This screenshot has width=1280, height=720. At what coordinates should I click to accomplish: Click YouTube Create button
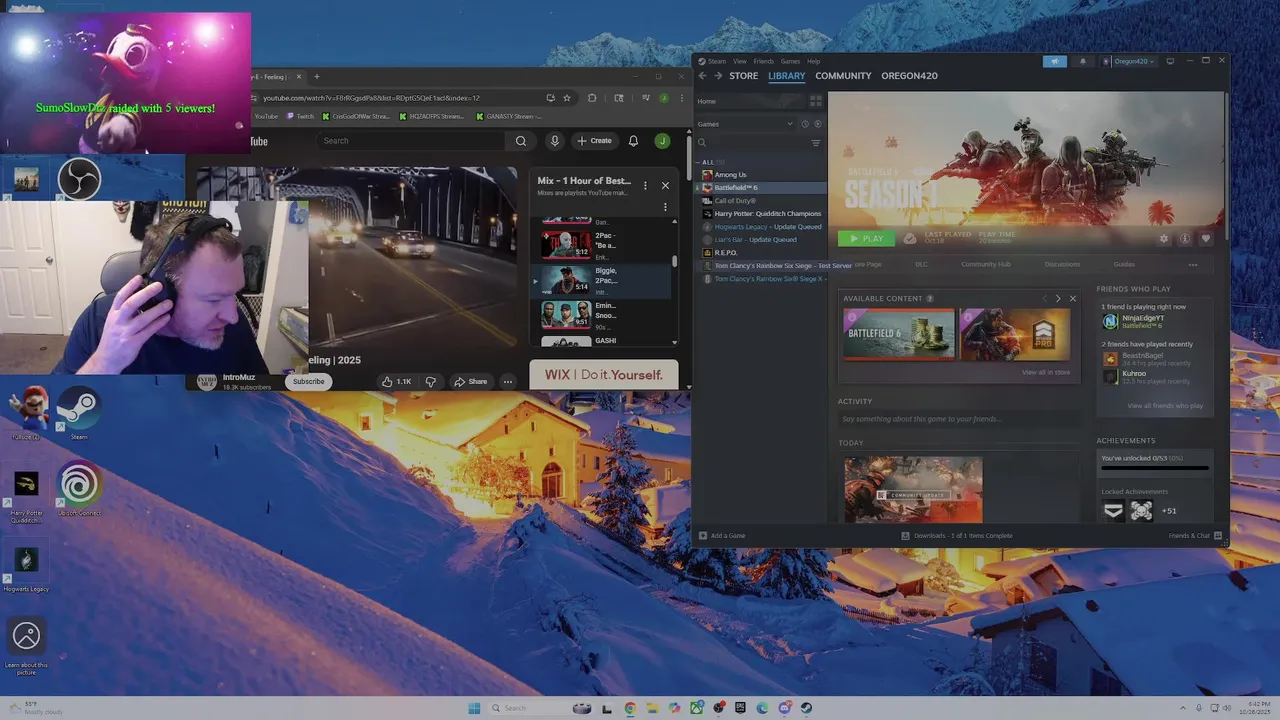594,141
